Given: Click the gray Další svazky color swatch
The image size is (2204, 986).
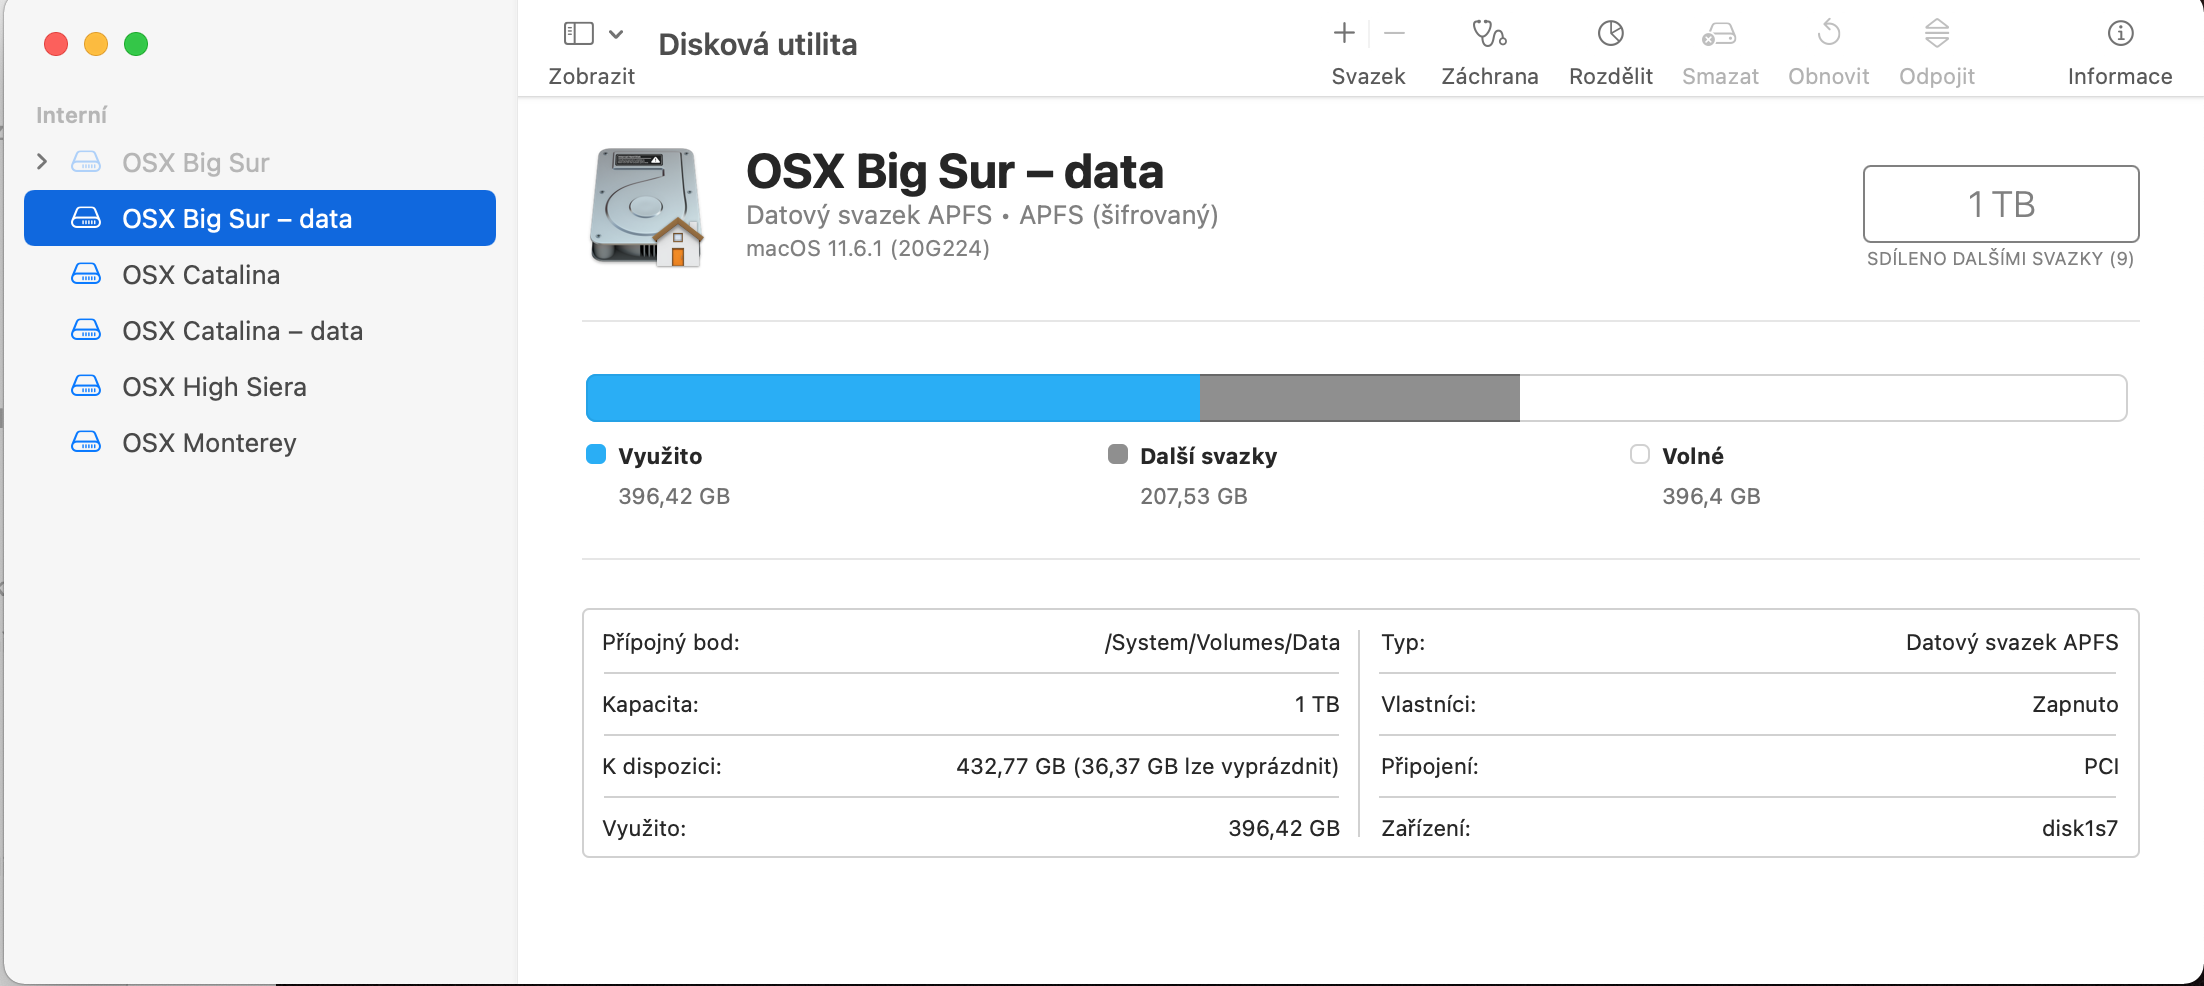Looking at the screenshot, I should (1118, 455).
